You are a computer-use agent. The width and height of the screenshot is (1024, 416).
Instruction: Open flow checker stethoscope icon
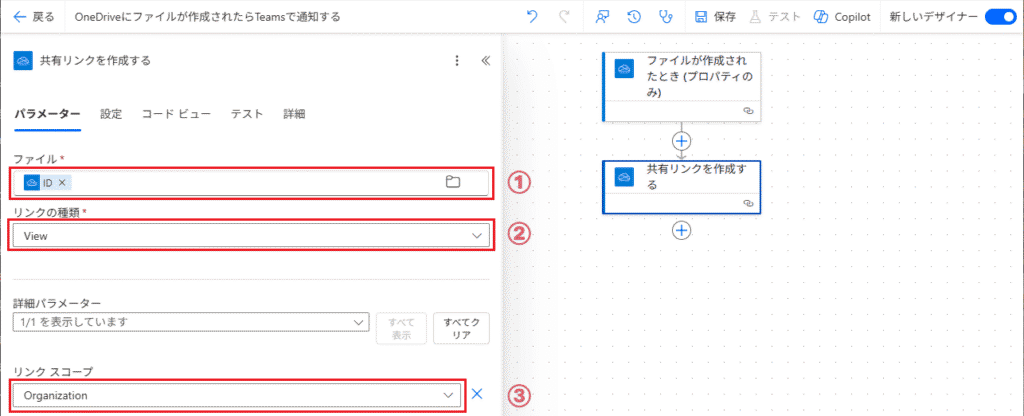(x=665, y=17)
